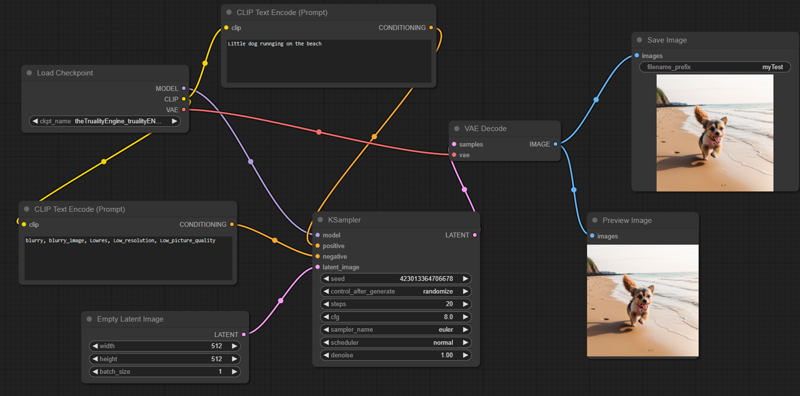Collapse the VAE Decode node title dot
This screenshot has height=396, width=800.
[x=457, y=129]
